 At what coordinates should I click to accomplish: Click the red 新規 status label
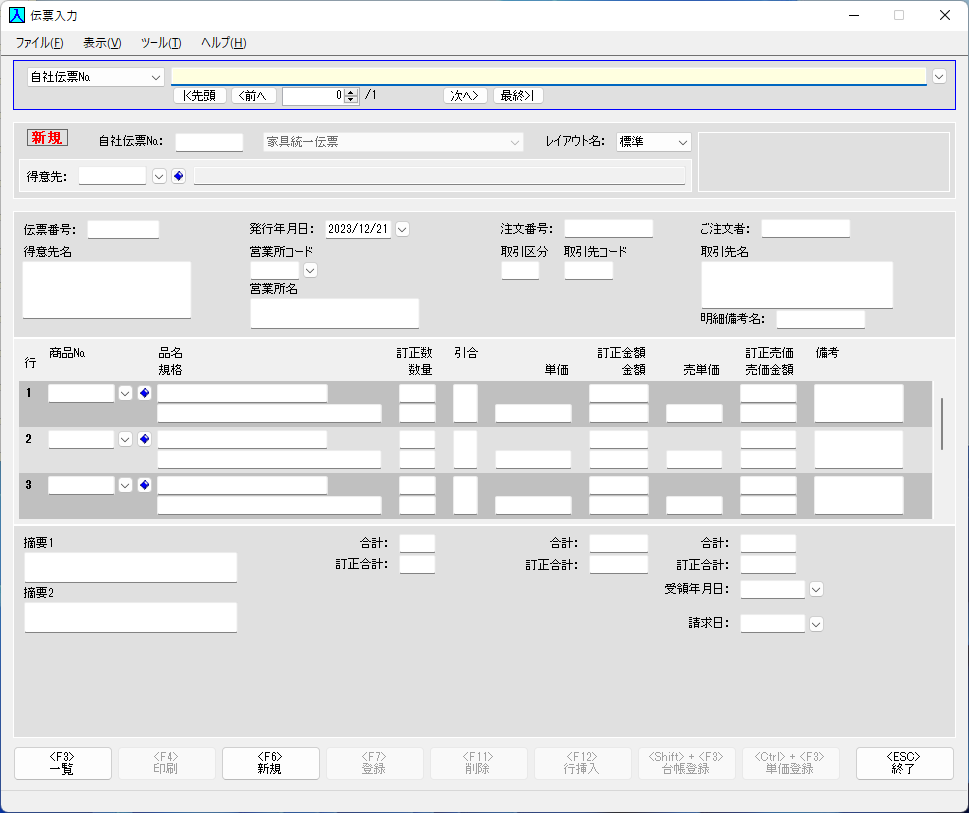pos(47,138)
